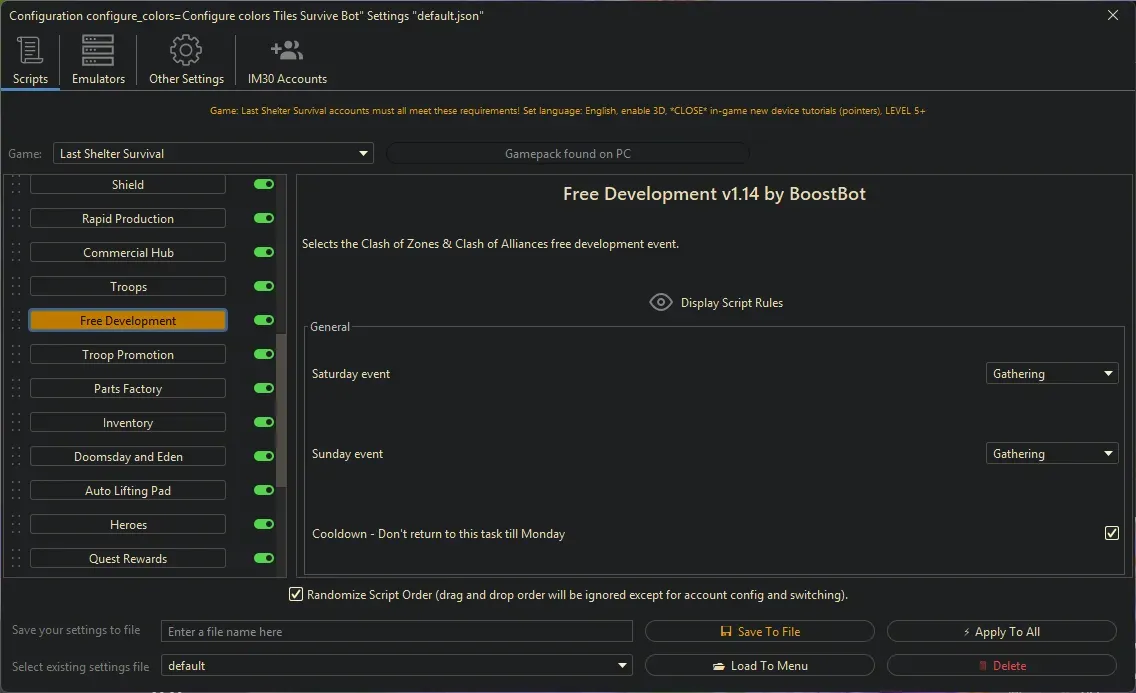1136x693 pixels.
Task: Click the drag handle beside Heroes
Action: click(x=16, y=525)
